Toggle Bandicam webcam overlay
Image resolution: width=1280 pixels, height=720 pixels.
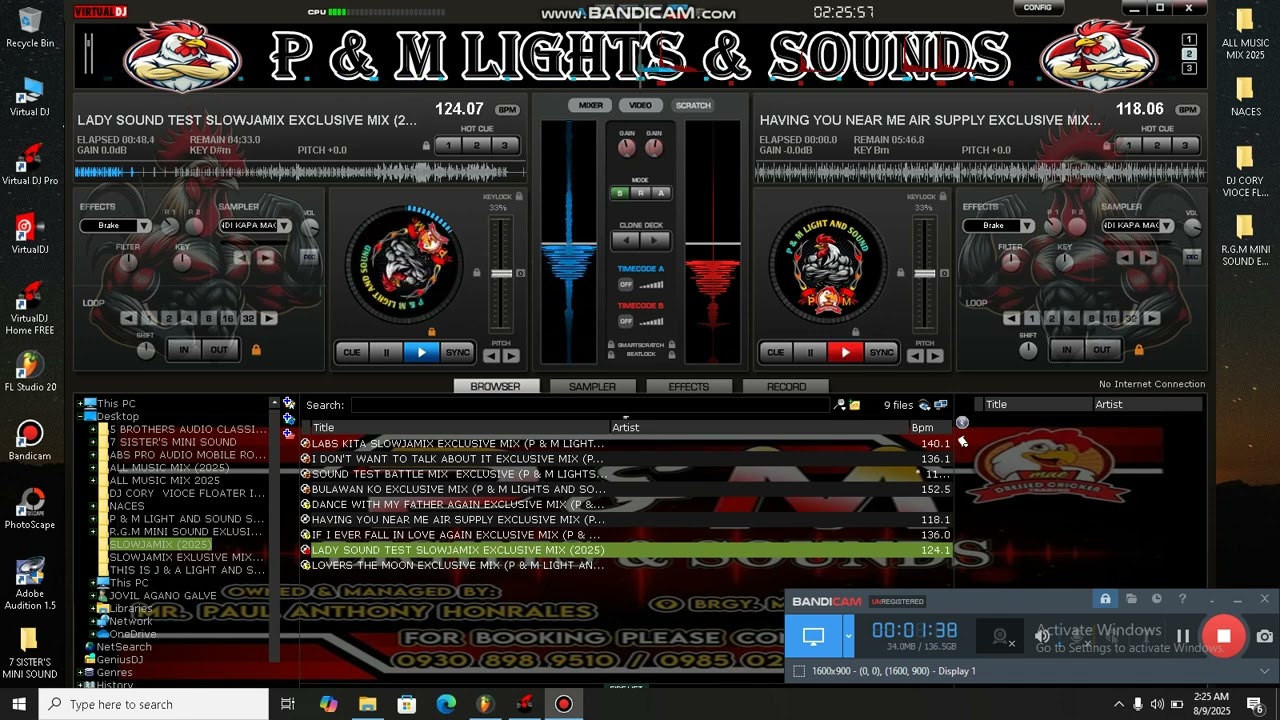[1001, 637]
